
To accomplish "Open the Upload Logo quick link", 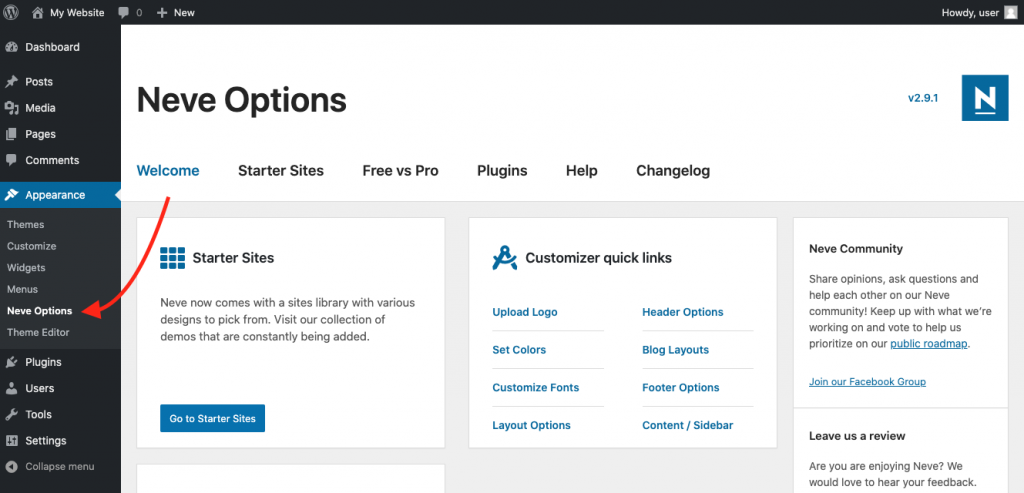I will pos(525,312).
